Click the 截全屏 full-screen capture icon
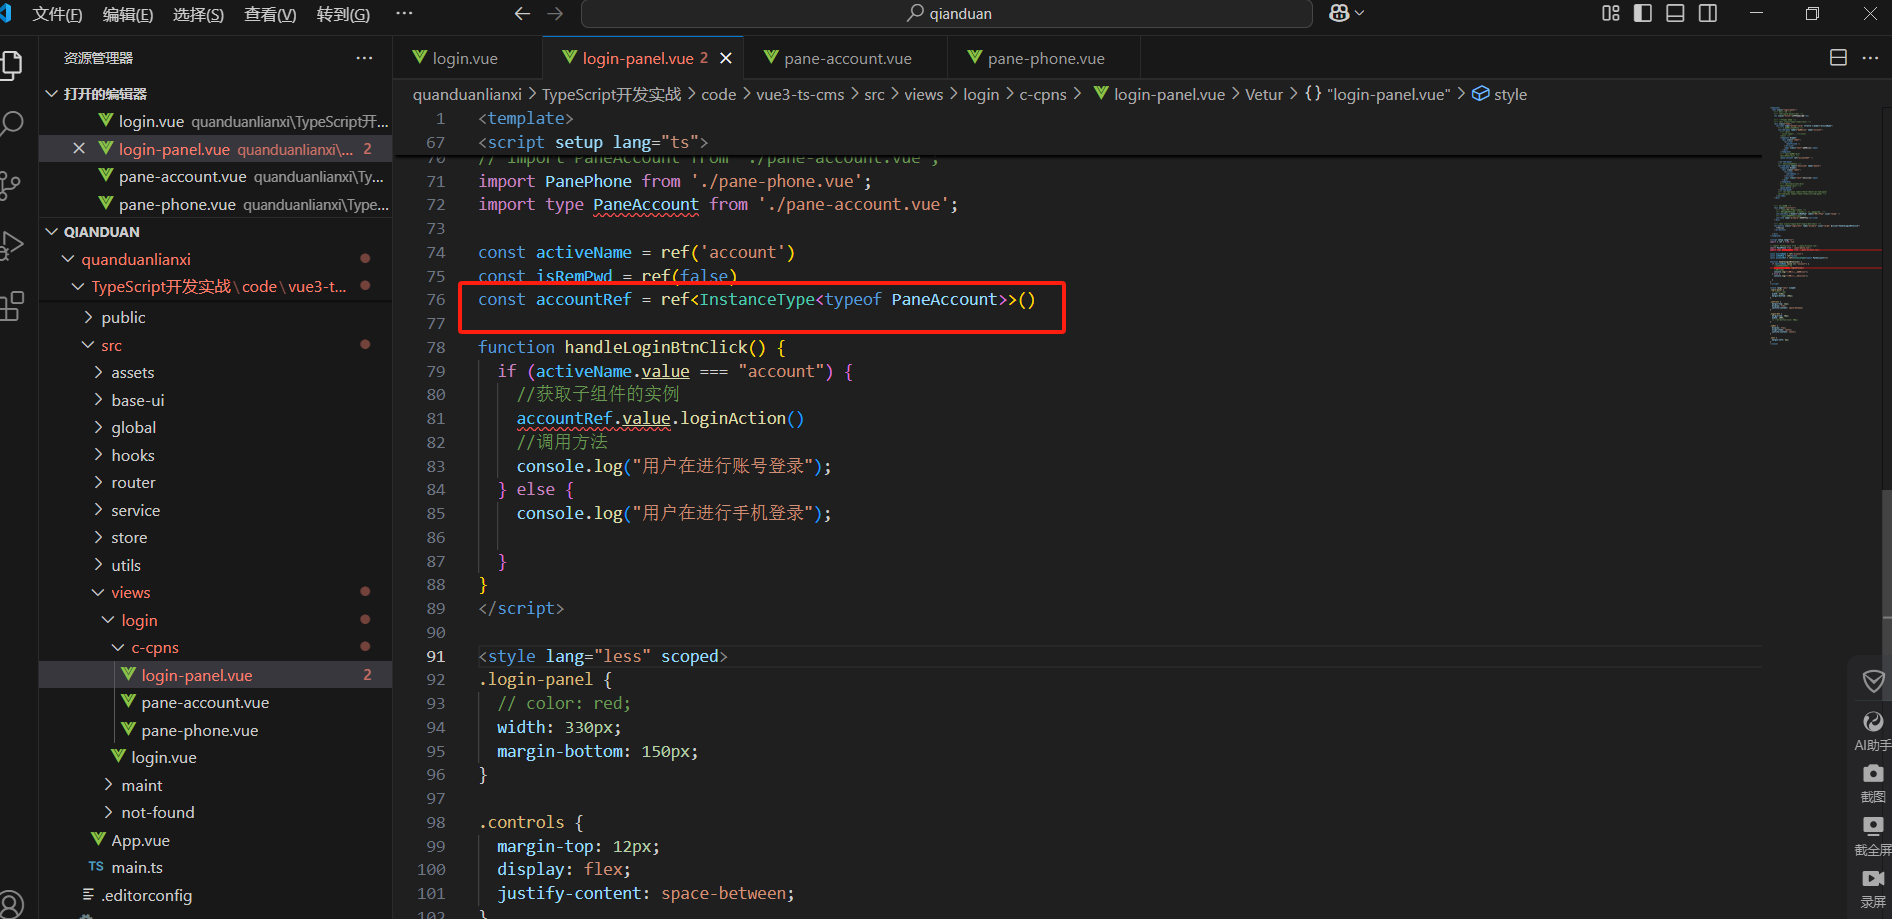The height and width of the screenshot is (919, 1892). tap(1873, 836)
